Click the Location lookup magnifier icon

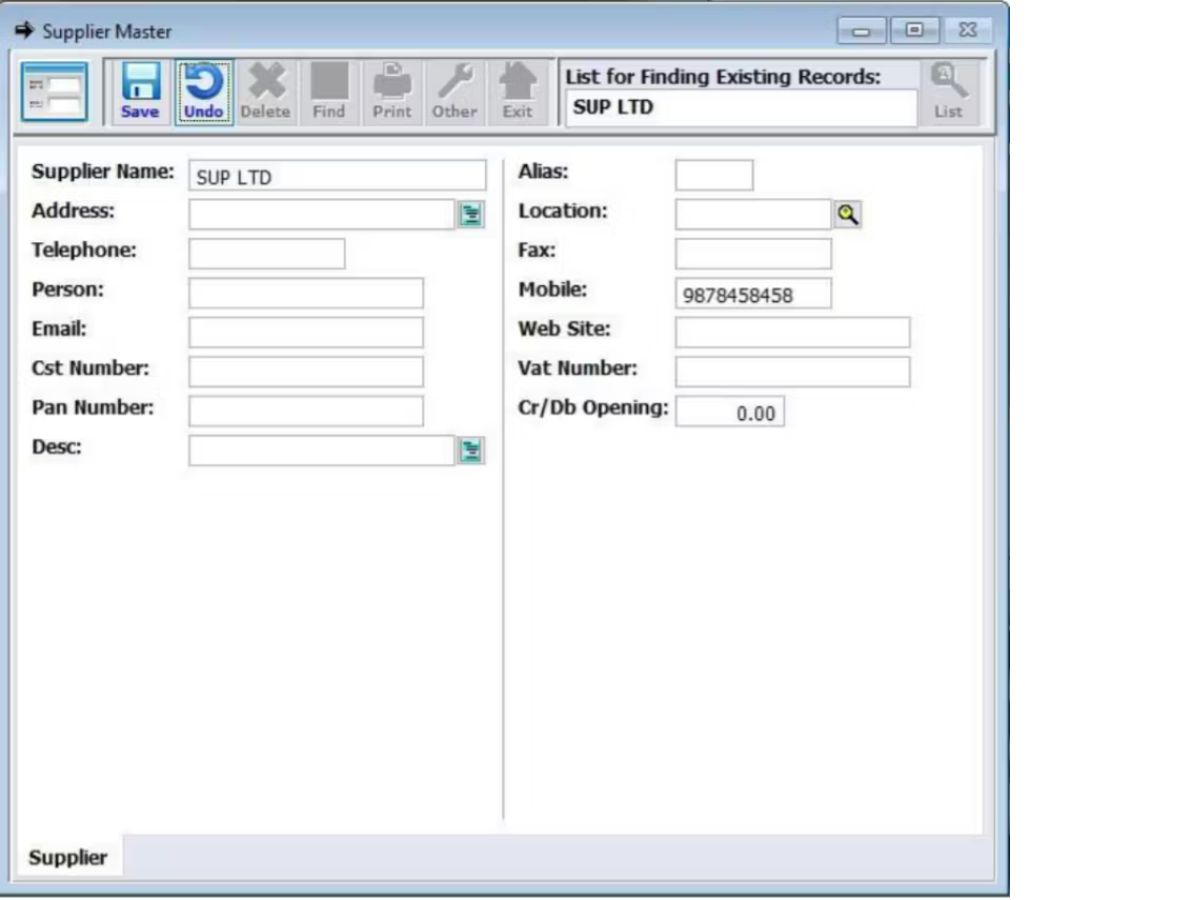(848, 213)
